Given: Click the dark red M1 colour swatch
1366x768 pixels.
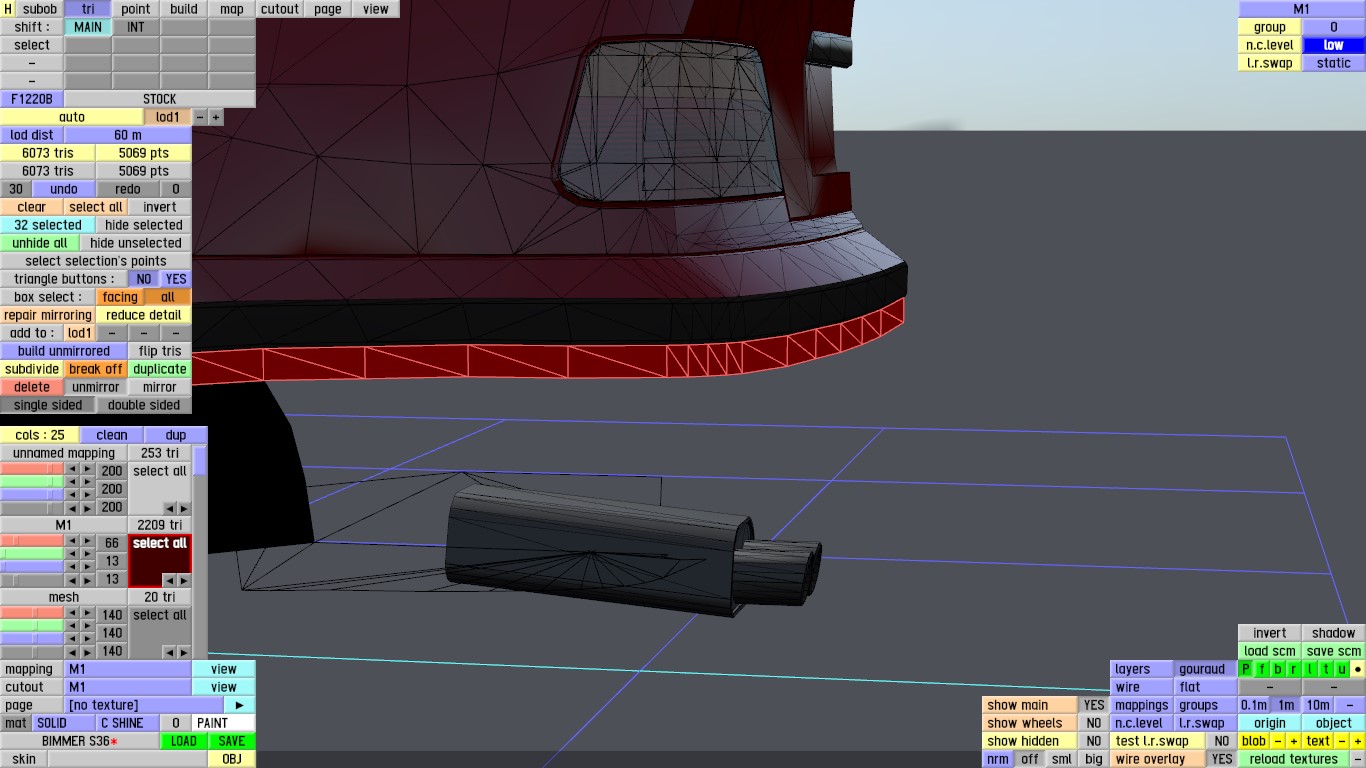Looking at the screenshot, I should point(160,561).
